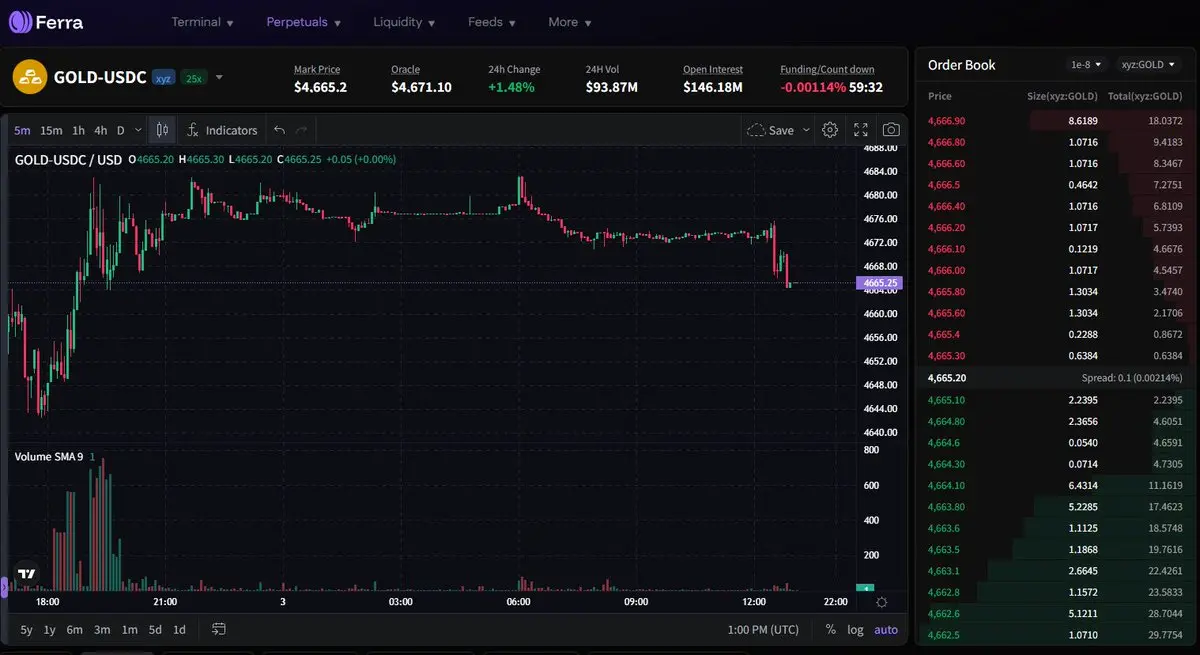The width and height of the screenshot is (1200, 655).
Task: Open the Feeds menu
Action: [492, 22]
